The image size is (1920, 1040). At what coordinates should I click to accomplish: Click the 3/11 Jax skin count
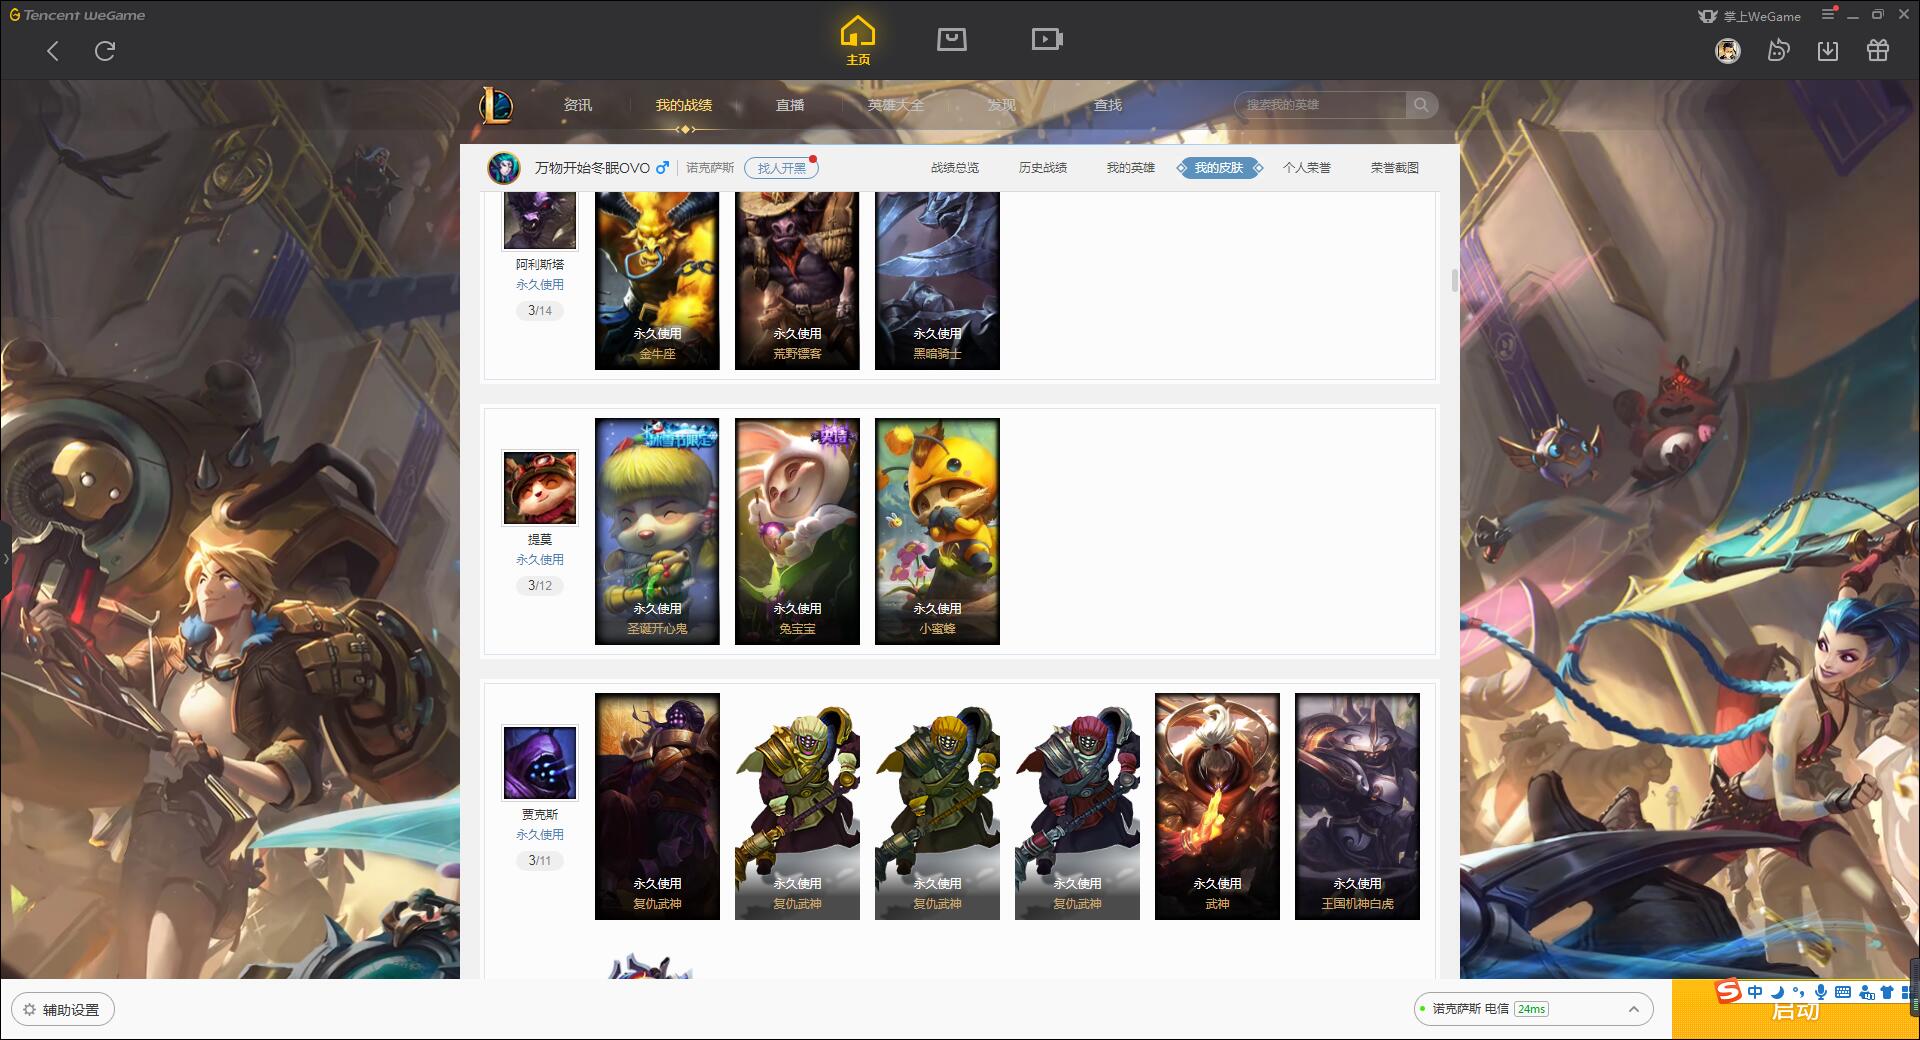click(x=539, y=861)
